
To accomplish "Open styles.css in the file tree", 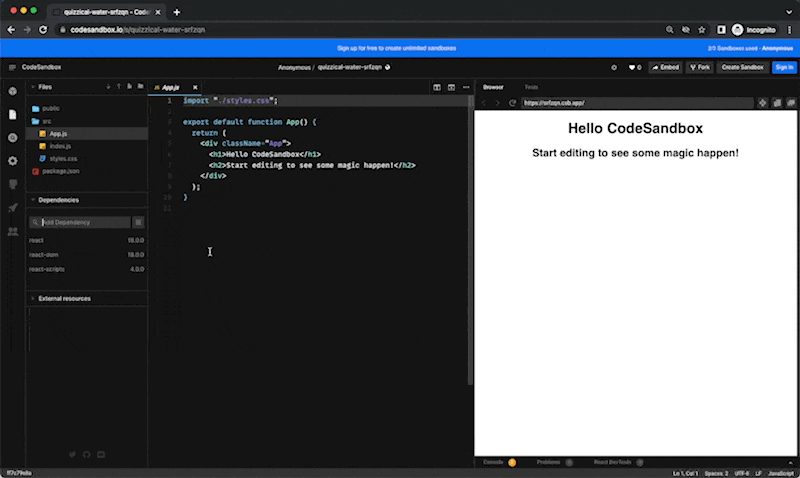I will pyautogui.click(x=63, y=158).
